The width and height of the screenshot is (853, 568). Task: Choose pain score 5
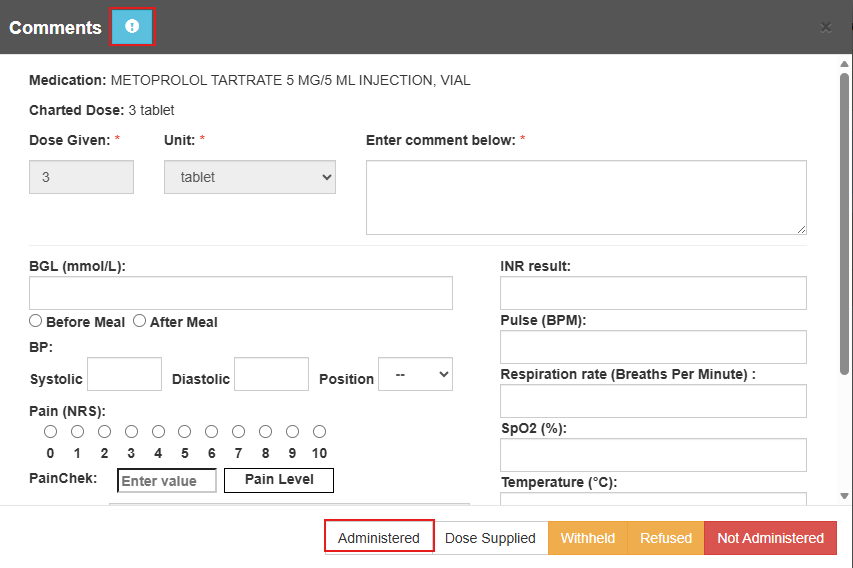point(184,431)
